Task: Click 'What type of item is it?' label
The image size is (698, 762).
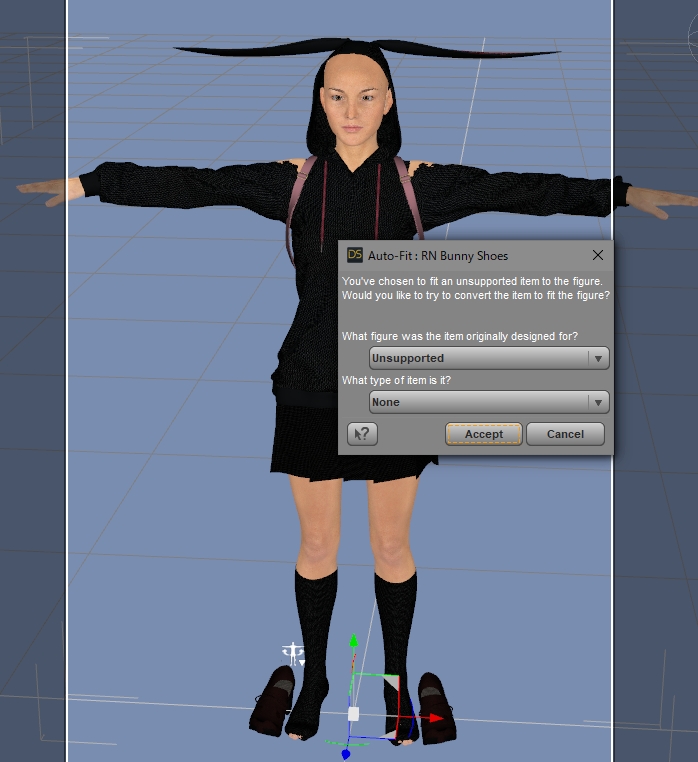Action: click(396, 380)
